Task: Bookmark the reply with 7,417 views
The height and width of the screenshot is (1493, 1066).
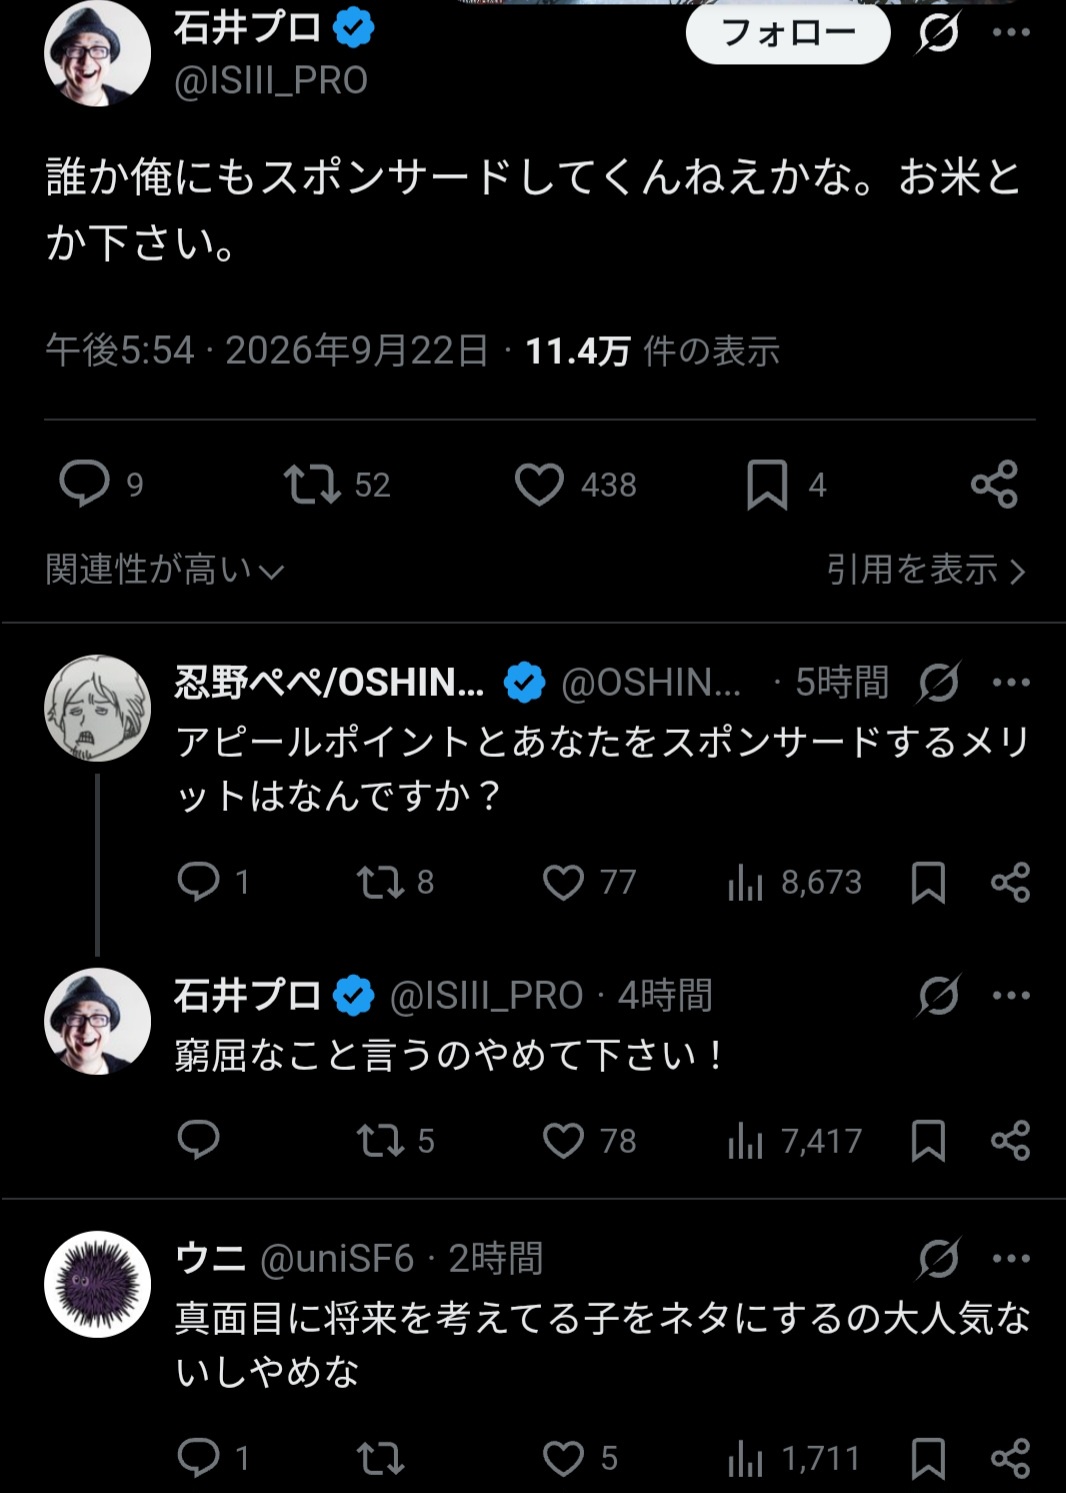Action: 928,1140
